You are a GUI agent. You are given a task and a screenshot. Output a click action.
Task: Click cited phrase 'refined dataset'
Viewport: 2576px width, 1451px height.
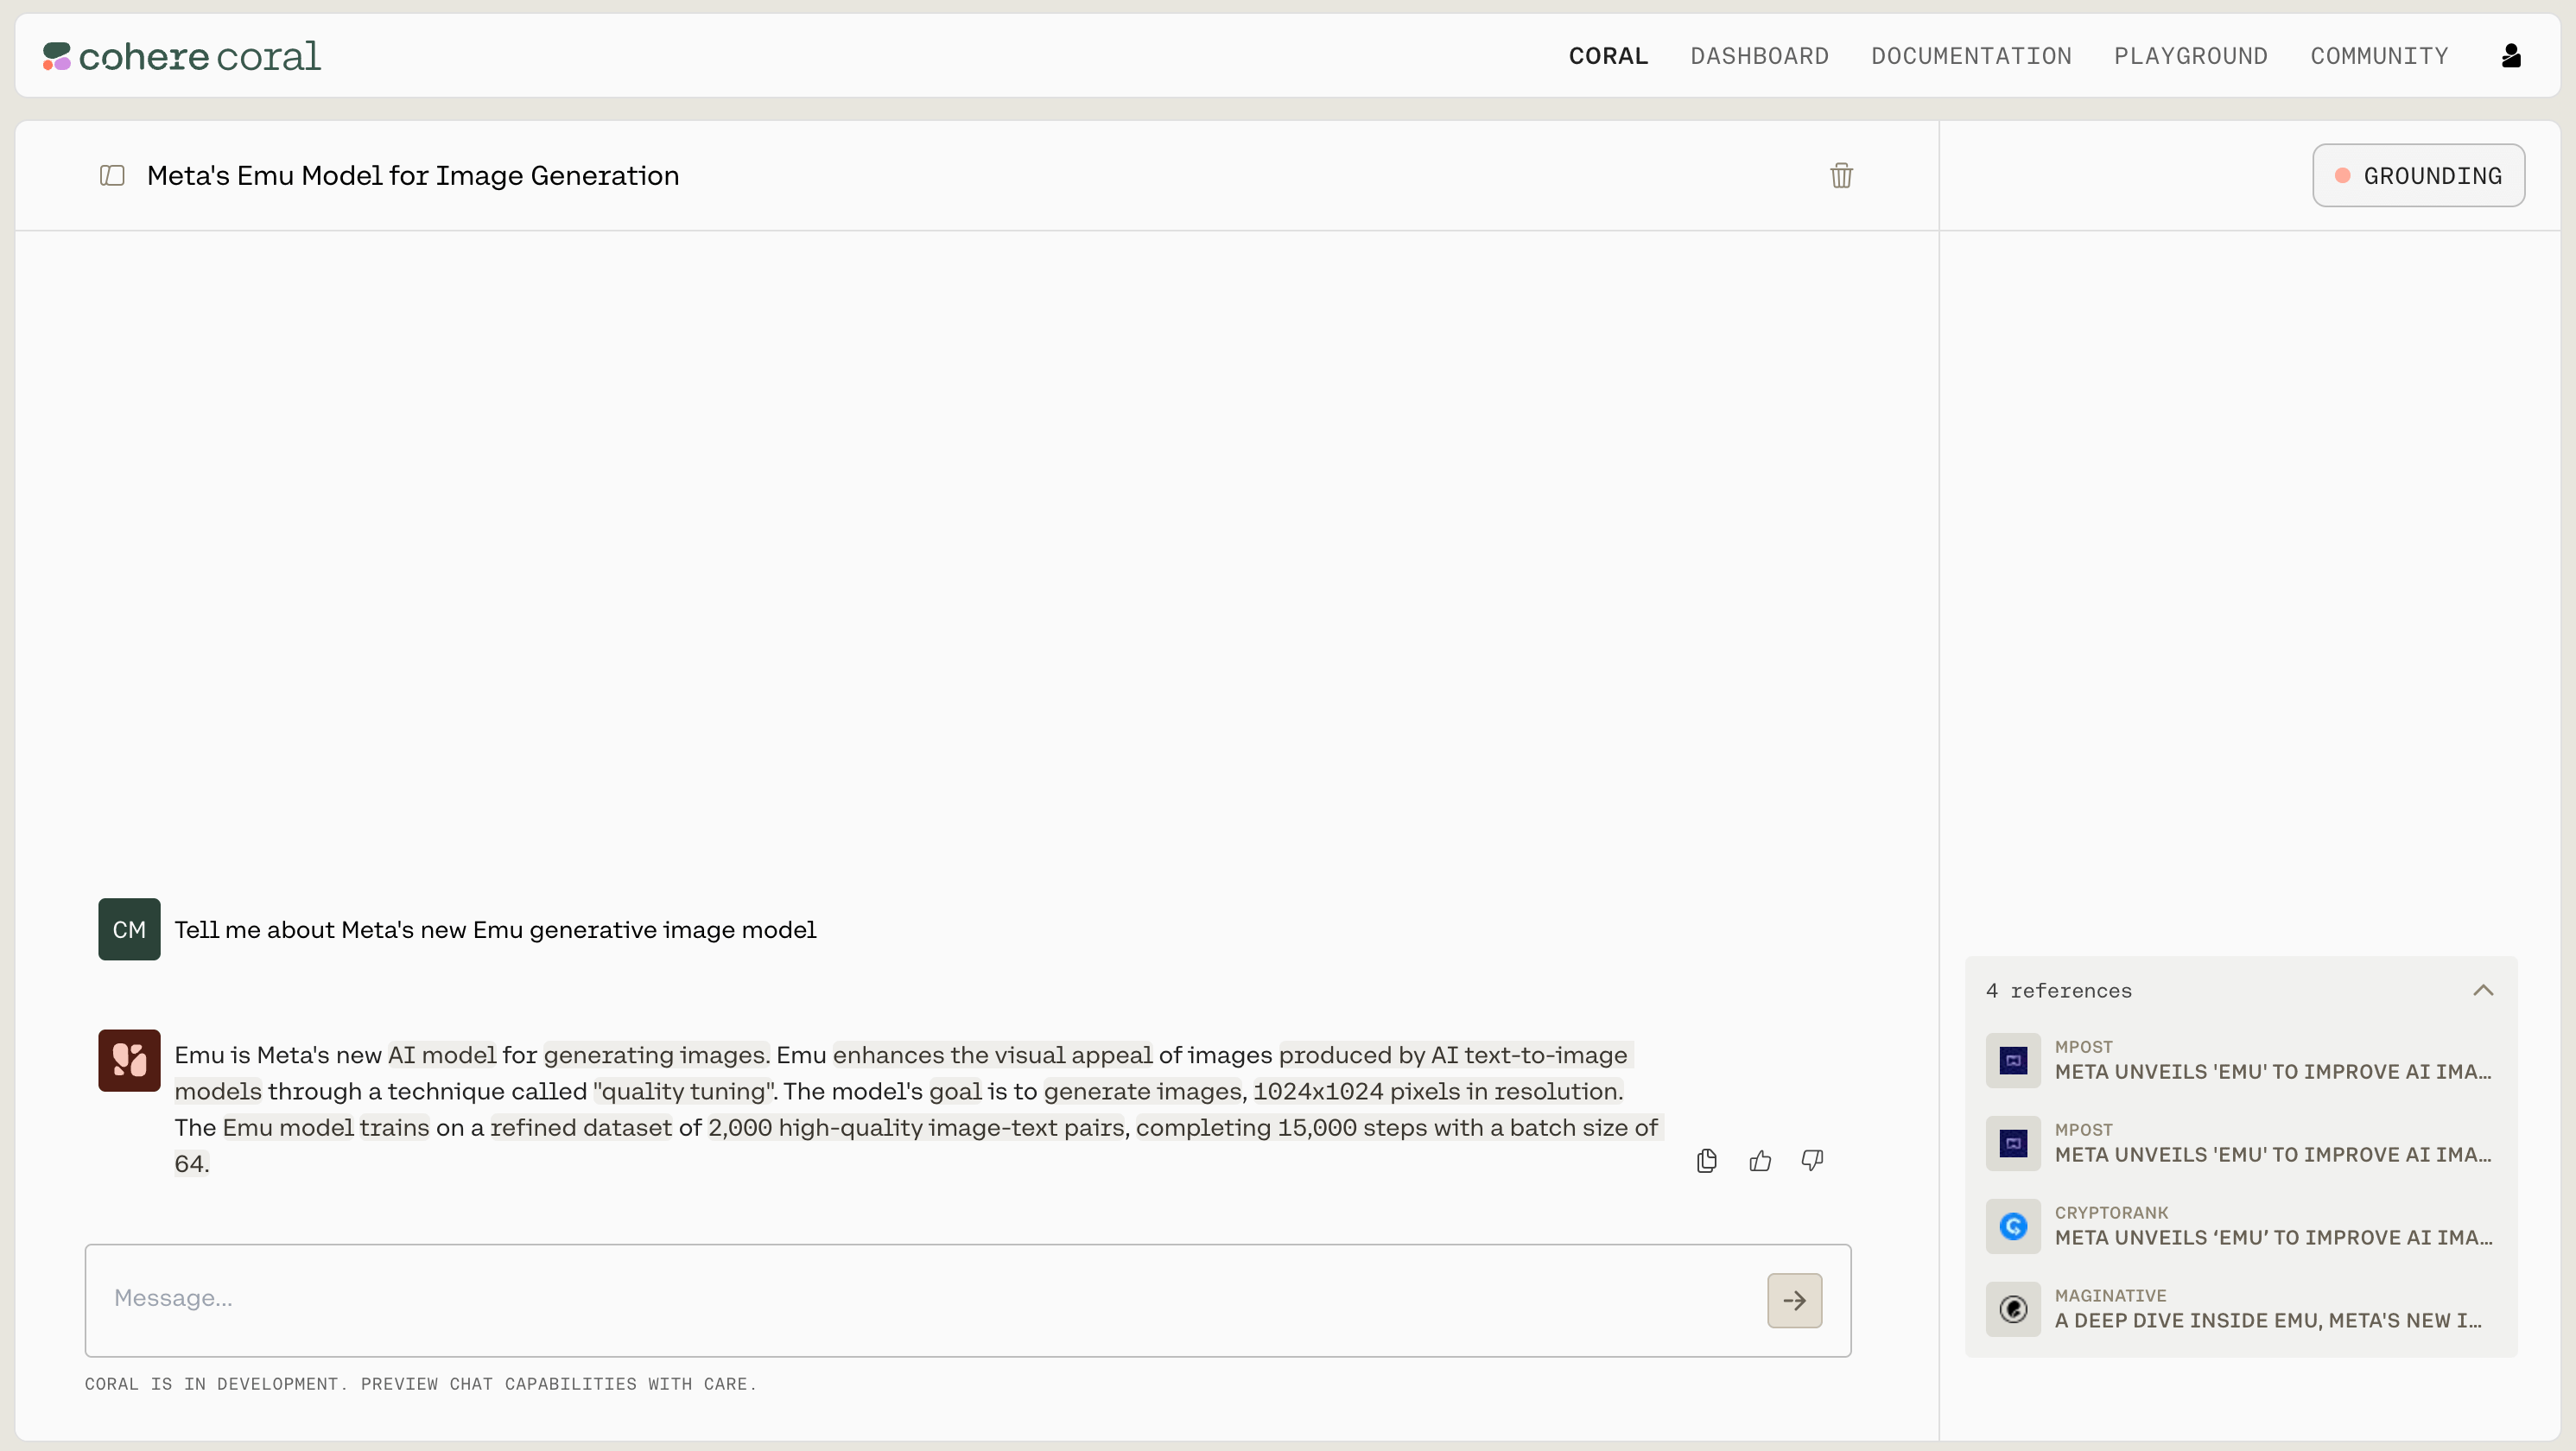click(580, 1127)
